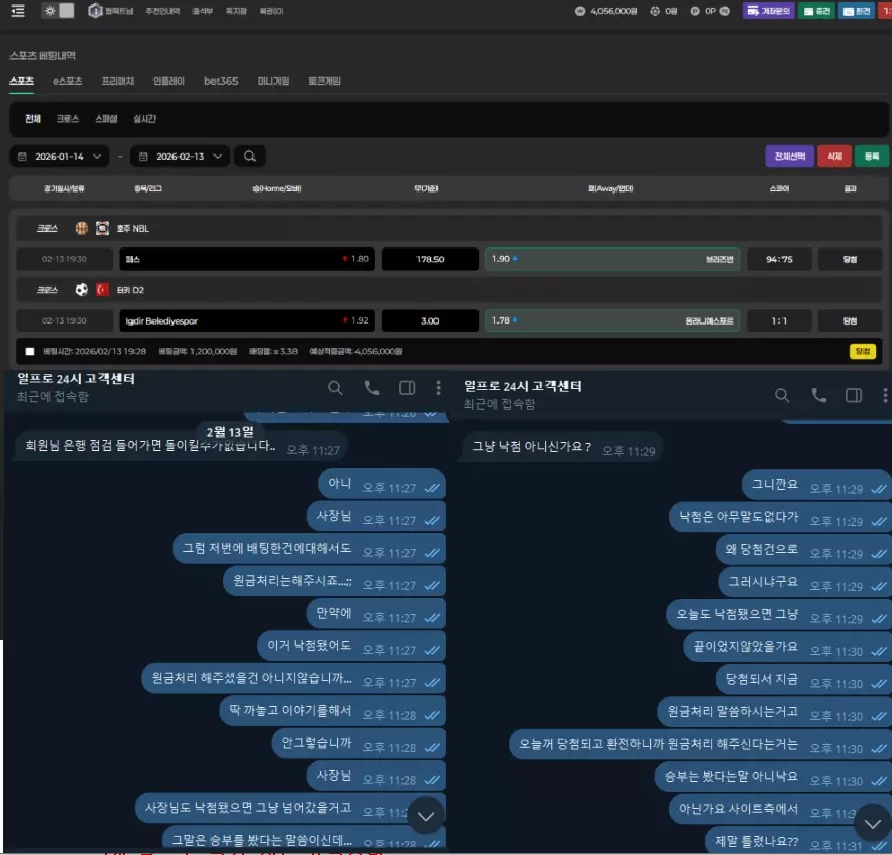This screenshot has height=855, width=892.
Task: Toggle side panel in the left chat header
Action: click(407, 388)
